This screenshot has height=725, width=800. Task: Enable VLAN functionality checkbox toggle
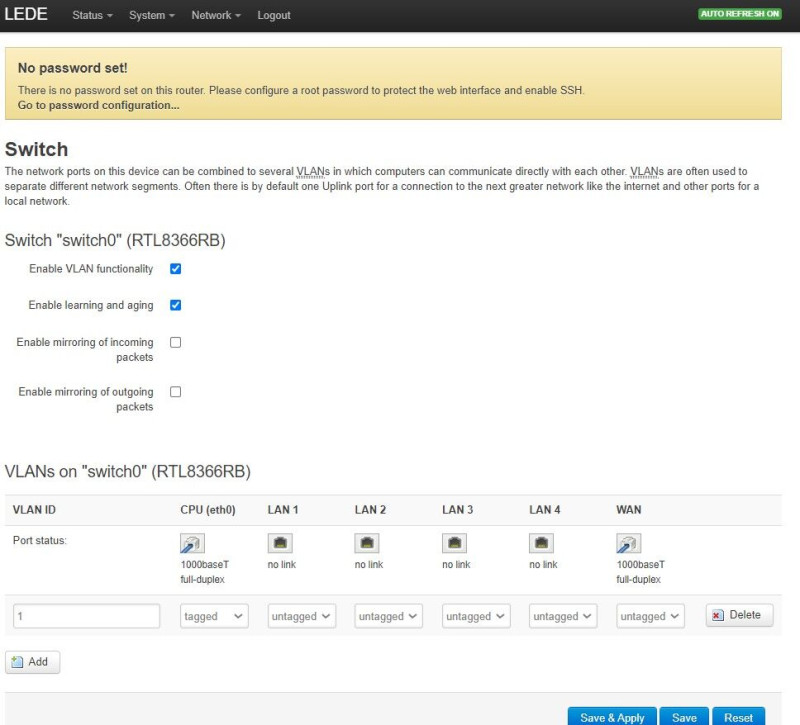pos(176,269)
